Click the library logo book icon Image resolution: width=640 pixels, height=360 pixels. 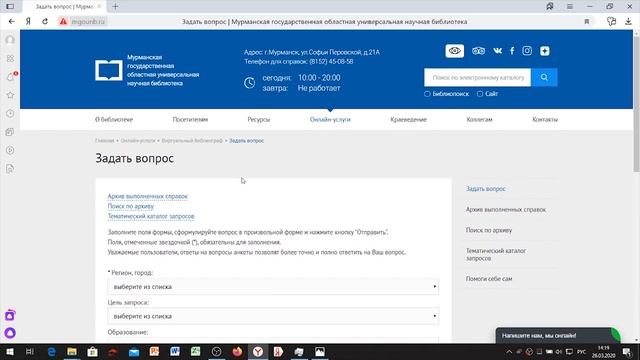(109, 70)
